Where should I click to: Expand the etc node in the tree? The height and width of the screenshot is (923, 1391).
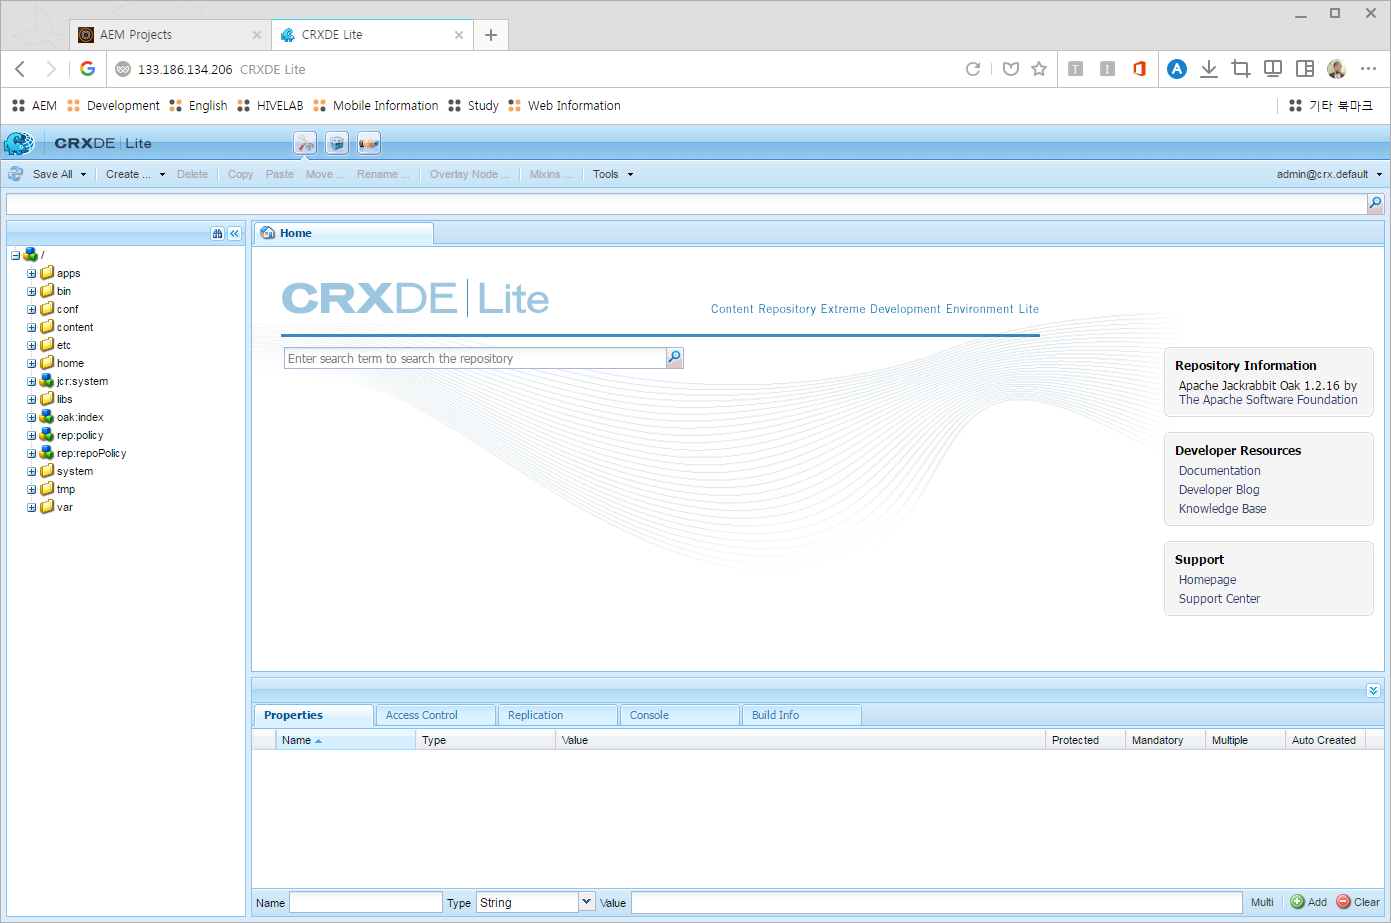coord(31,345)
